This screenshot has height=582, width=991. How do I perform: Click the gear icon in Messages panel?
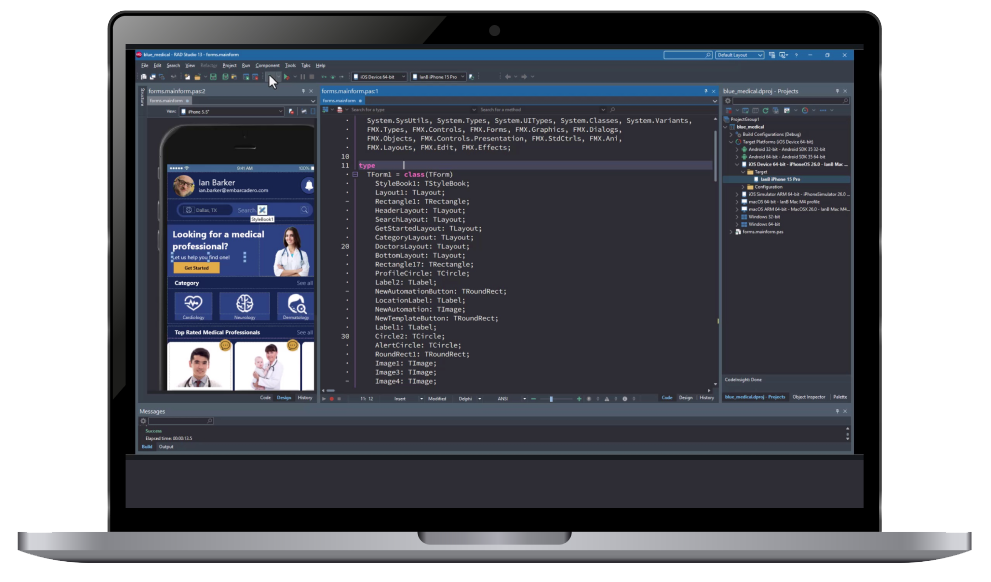143,421
